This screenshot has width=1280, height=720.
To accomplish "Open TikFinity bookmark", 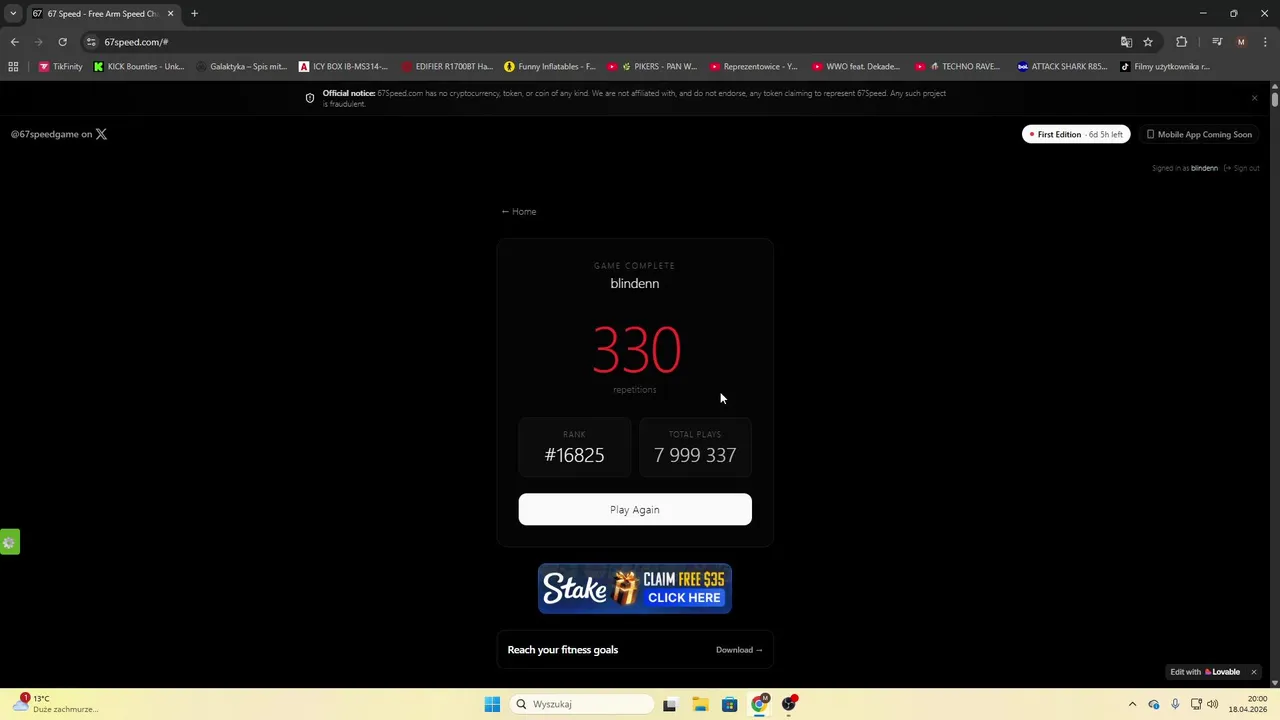I will (x=61, y=67).
